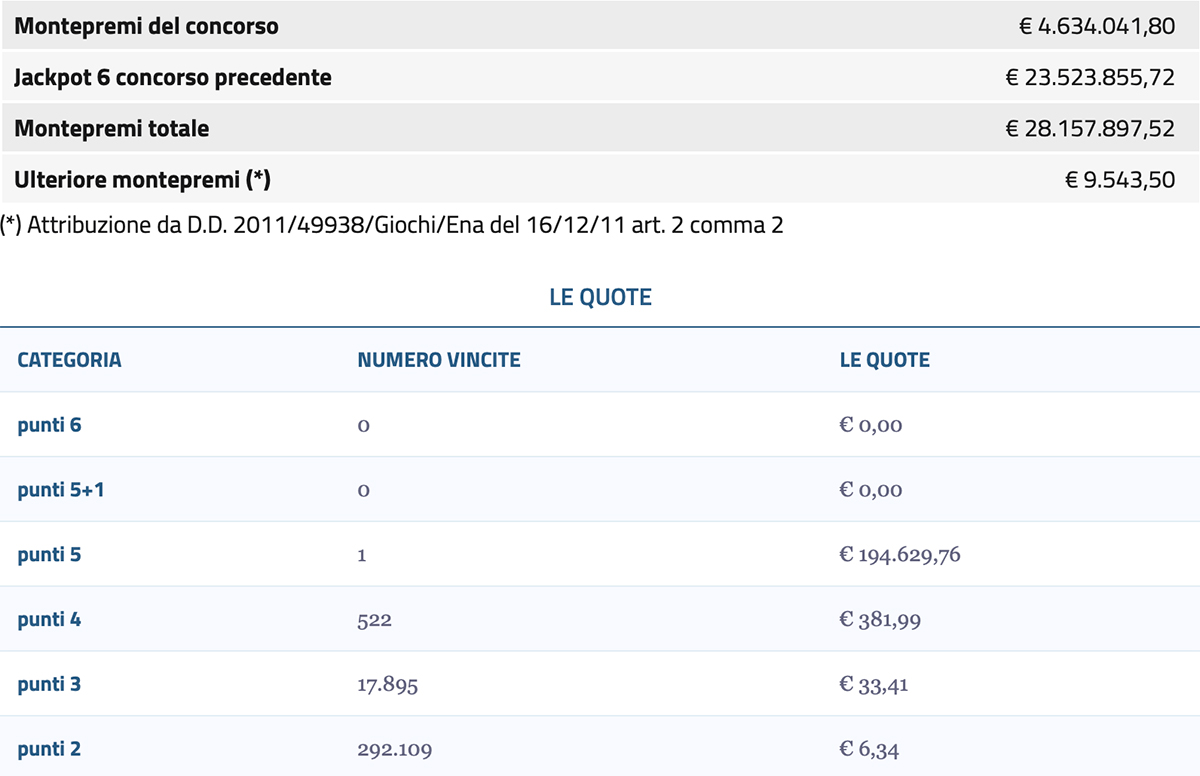
Task: Click the 'Ulteriore montepremi (*)' label
Action: pos(142,180)
